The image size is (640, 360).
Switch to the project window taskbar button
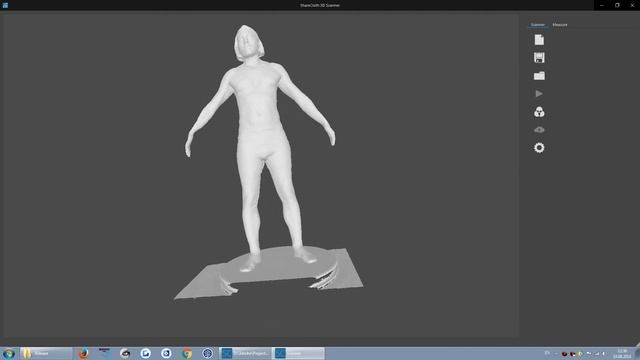tap(245, 353)
